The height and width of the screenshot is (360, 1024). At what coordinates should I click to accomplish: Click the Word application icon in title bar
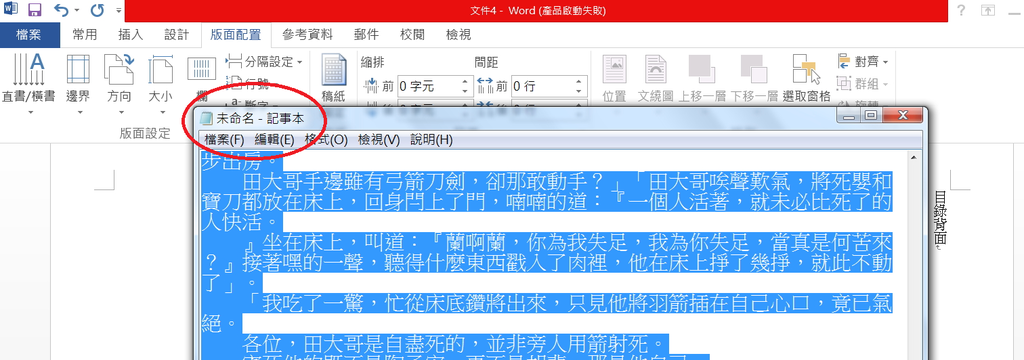coord(11,10)
